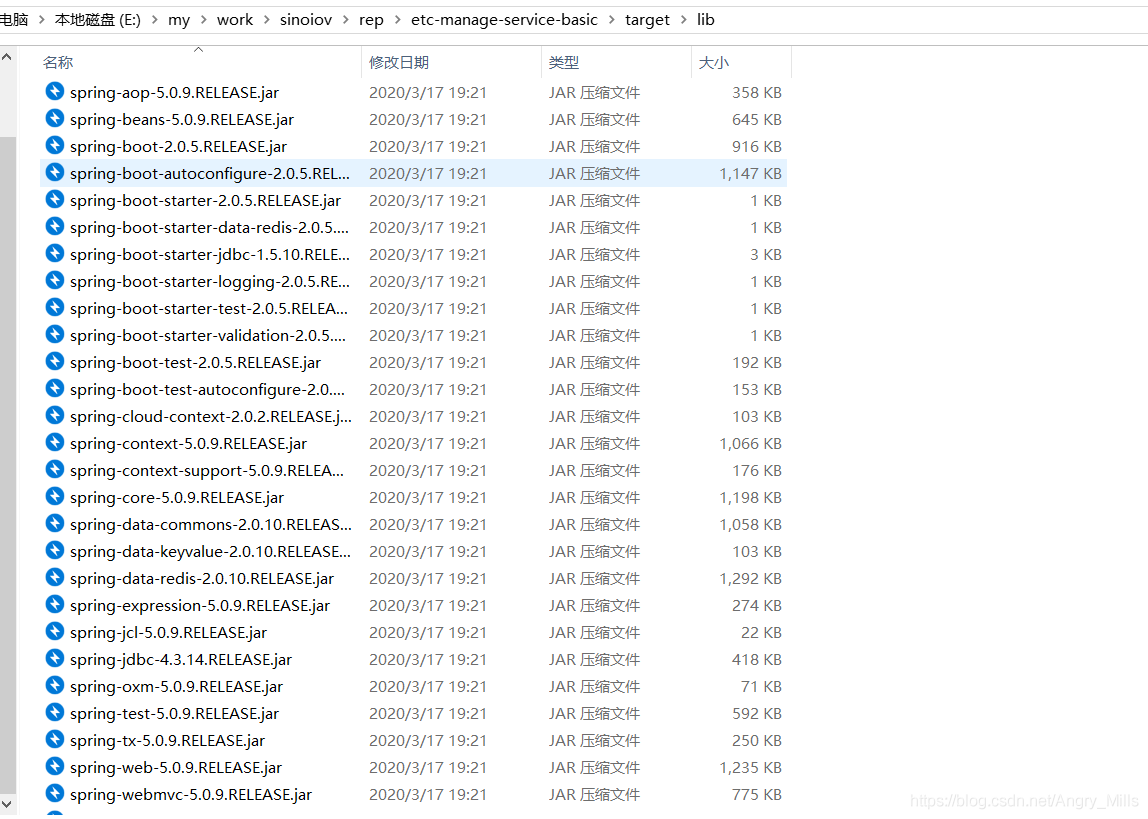Click the icon of spring-jdbc-4.3.14.RELEASE.jar
This screenshot has height=819, width=1148.
55,658
